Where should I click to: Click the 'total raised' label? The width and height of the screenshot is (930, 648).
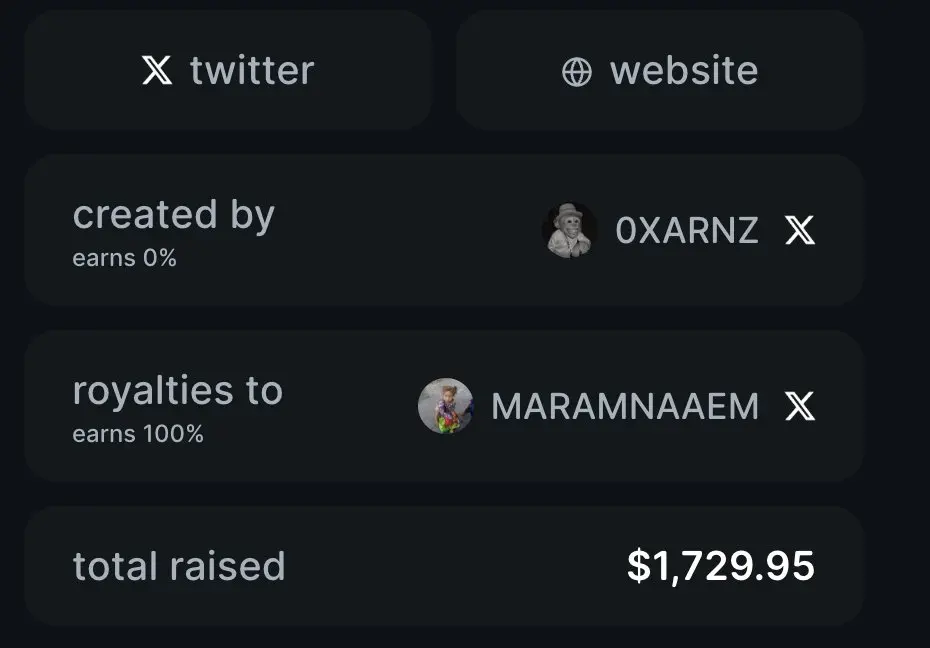(179, 566)
